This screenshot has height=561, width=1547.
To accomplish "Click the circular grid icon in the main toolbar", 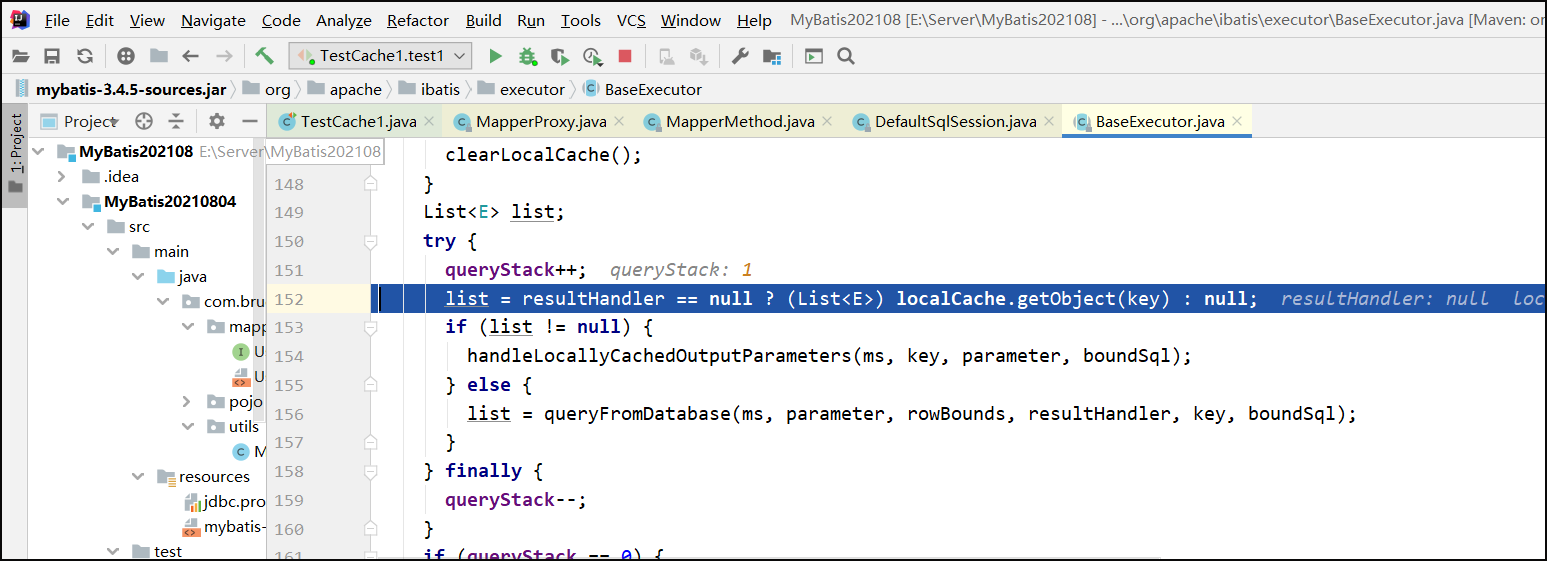I will 126,56.
